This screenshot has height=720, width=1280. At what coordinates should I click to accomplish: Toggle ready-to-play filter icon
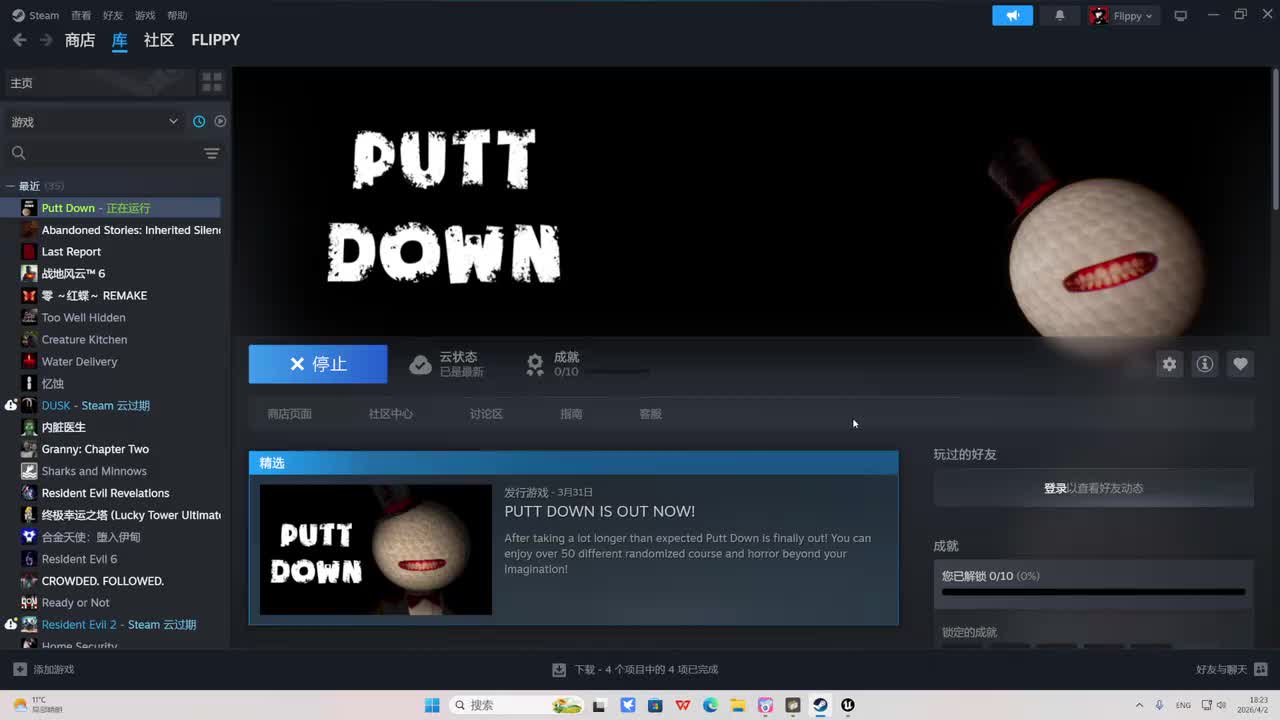(x=220, y=121)
